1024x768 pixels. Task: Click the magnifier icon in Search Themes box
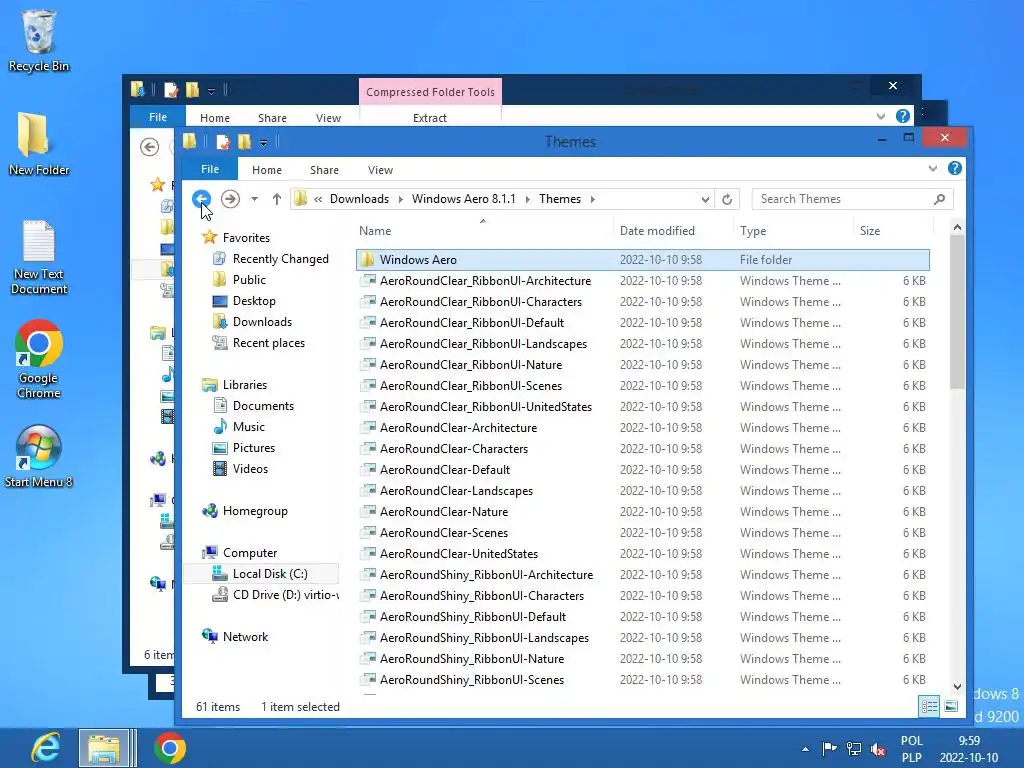pos(940,199)
